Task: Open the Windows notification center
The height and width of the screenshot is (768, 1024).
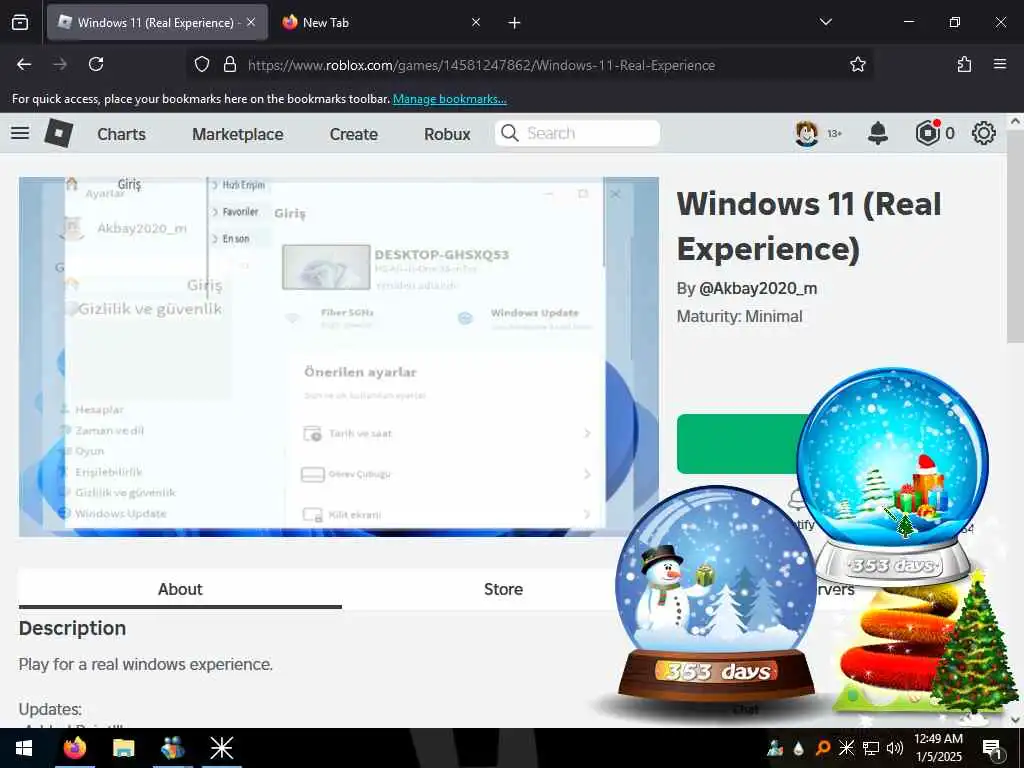Action: [x=992, y=749]
